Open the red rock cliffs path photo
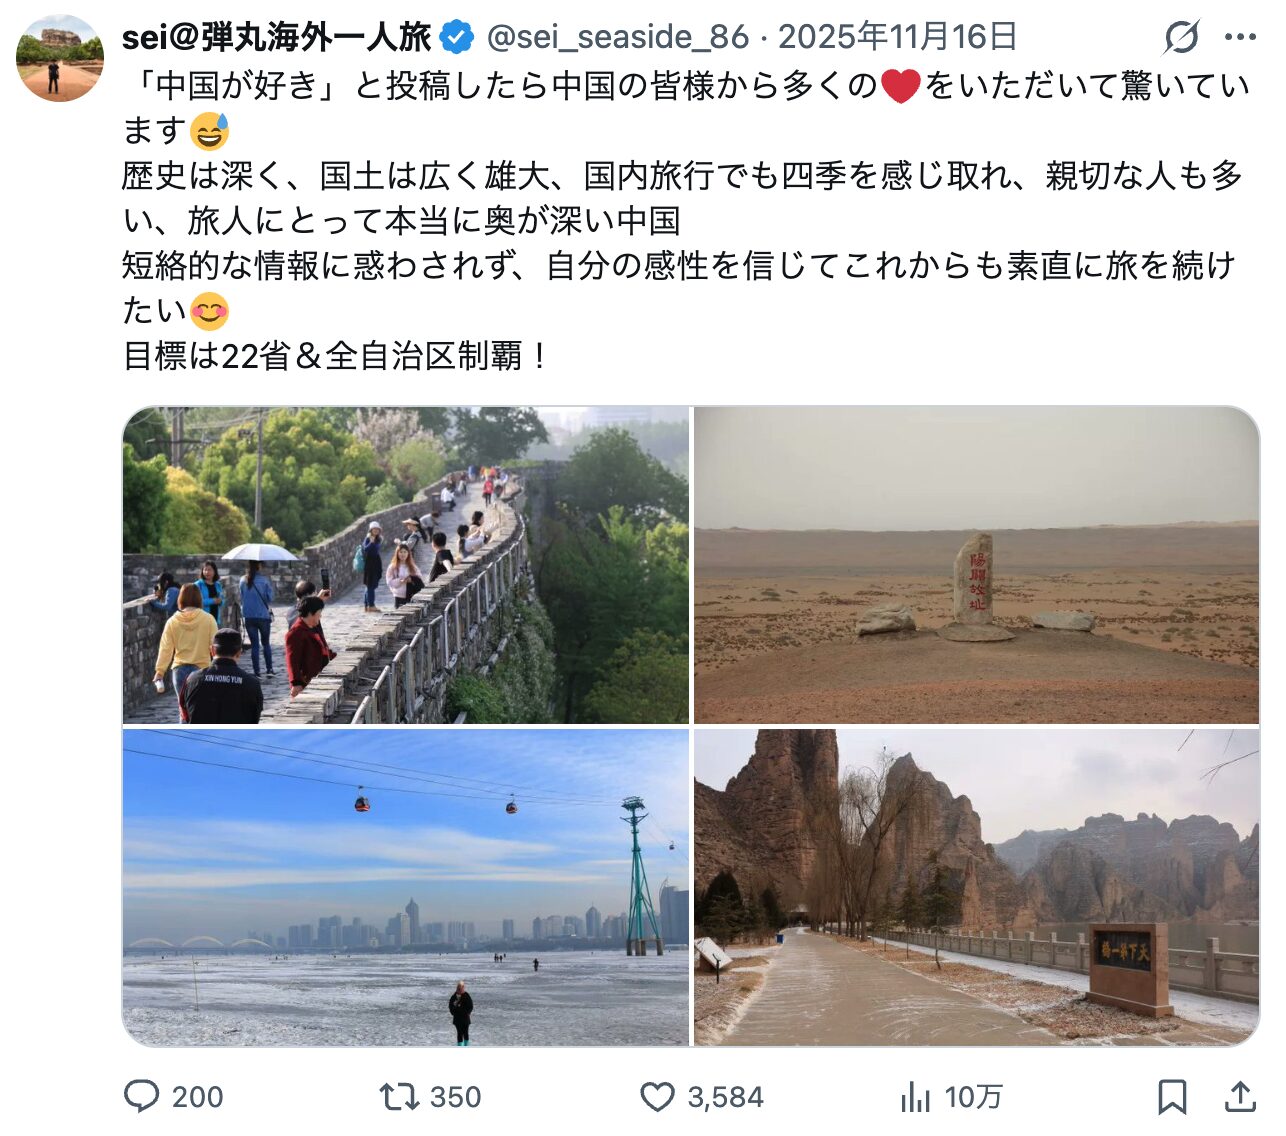This screenshot has width=1286, height=1136. 976,887
